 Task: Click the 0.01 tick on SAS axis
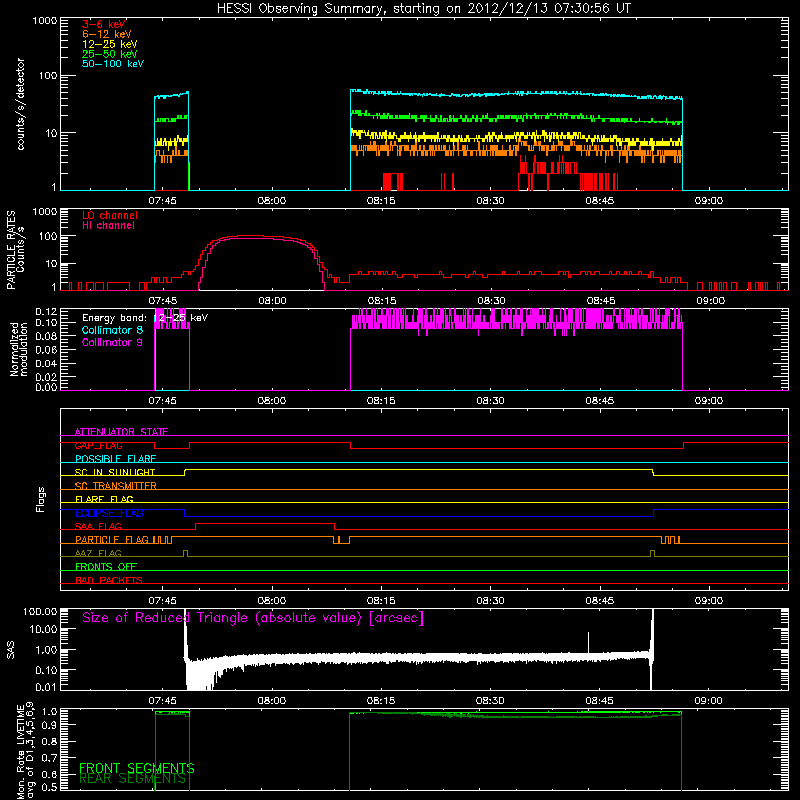[x=46, y=687]
